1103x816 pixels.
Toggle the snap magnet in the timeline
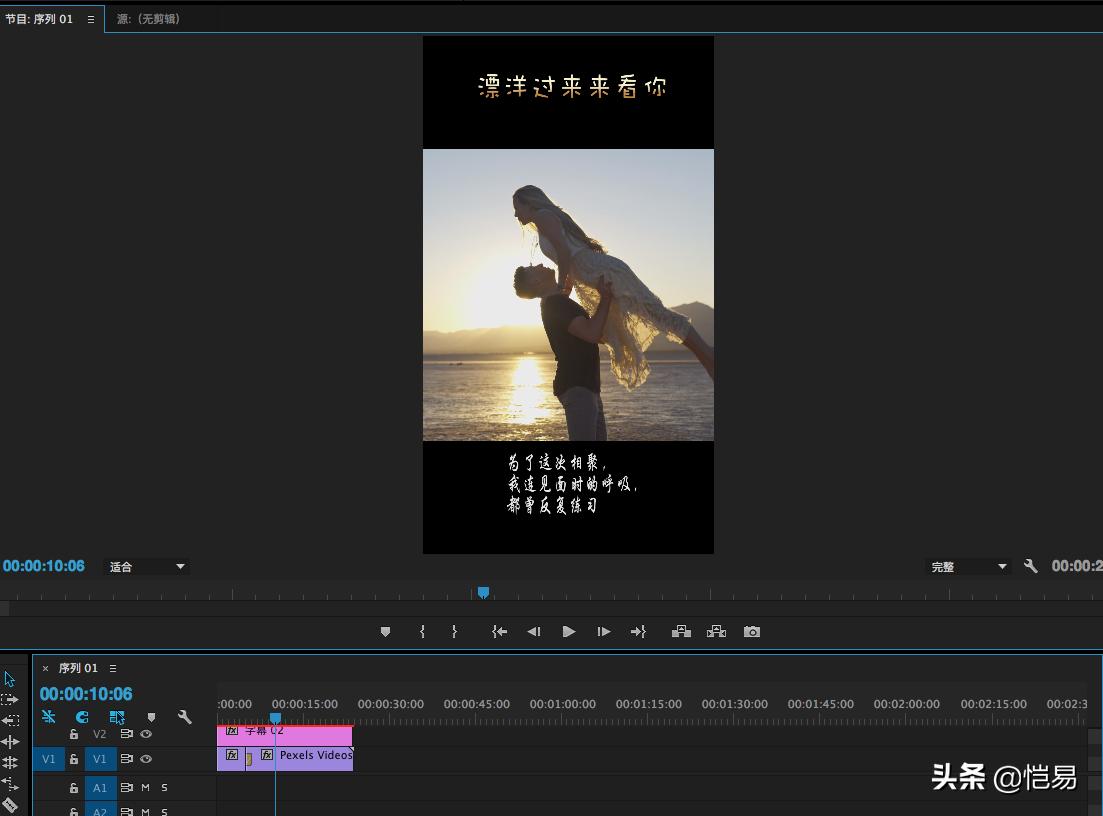(81, 717)
